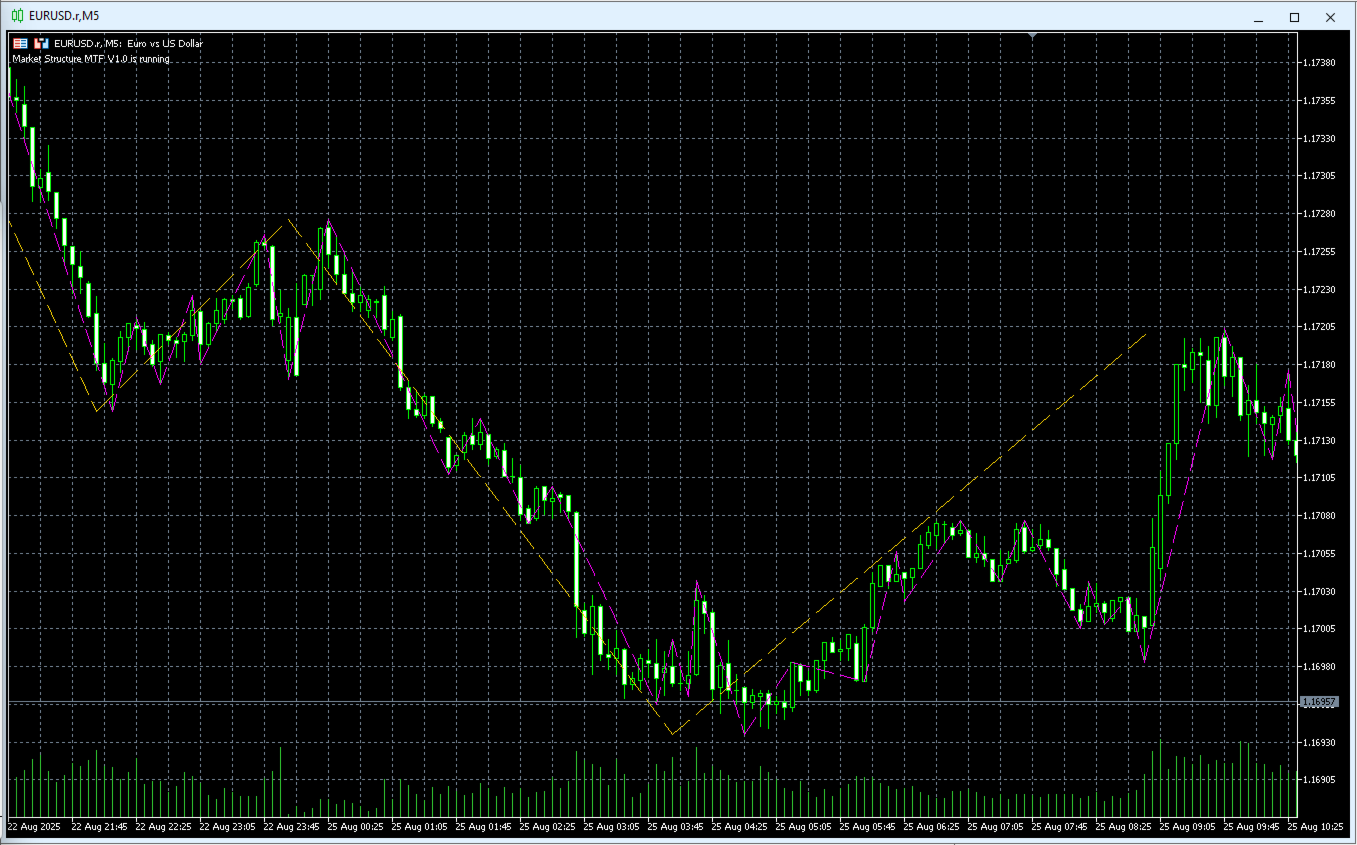This screenshot has height=845, width=1357.
Task: Close the EURUSD.r,M5 chart window
Action: point(1330,17)
